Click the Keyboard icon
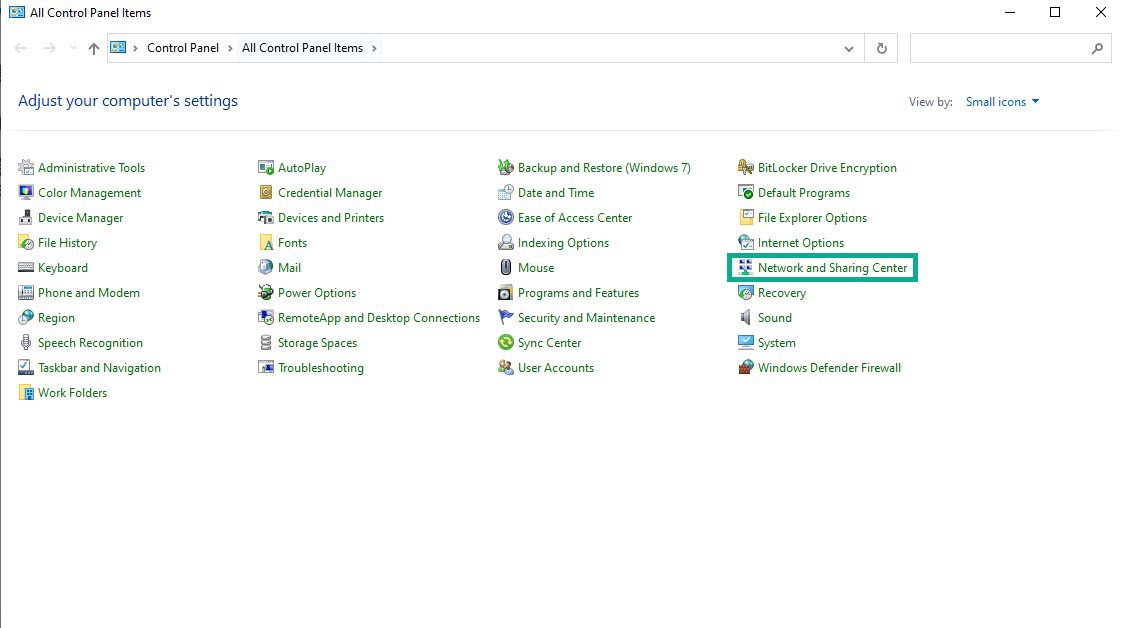1121x628 pixels. (x=26, y=268)
